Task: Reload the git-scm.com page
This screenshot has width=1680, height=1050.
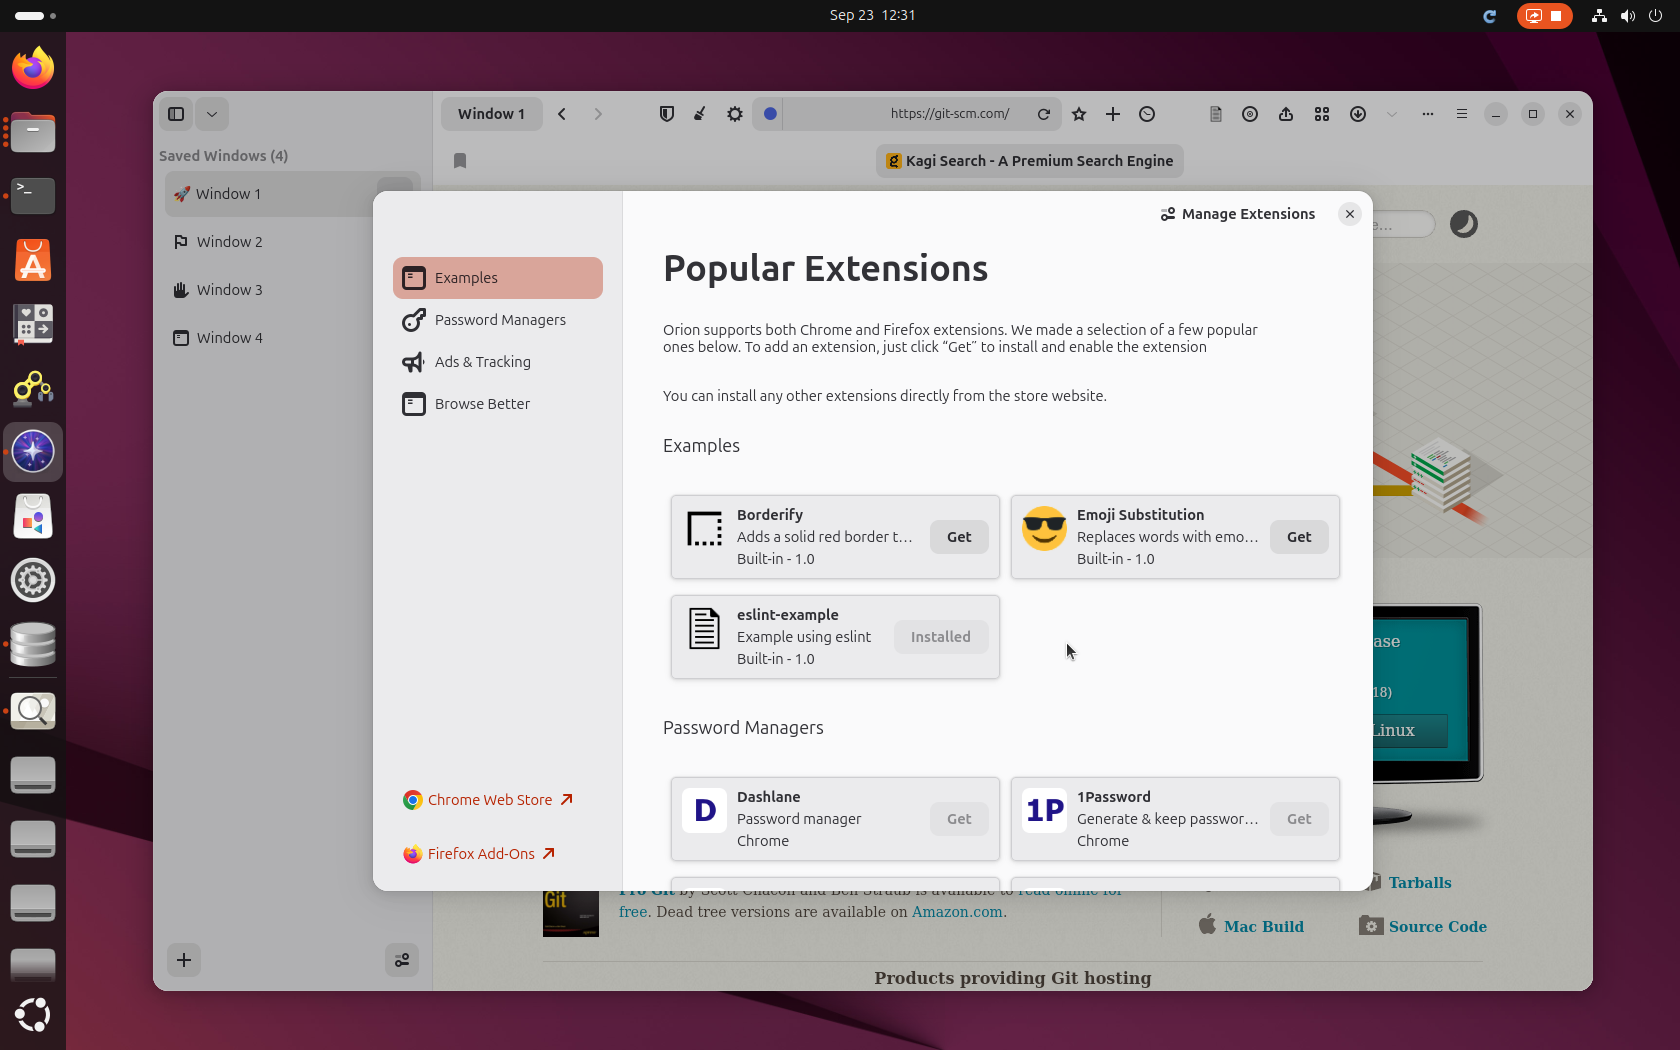Action: coord(1044,114)
